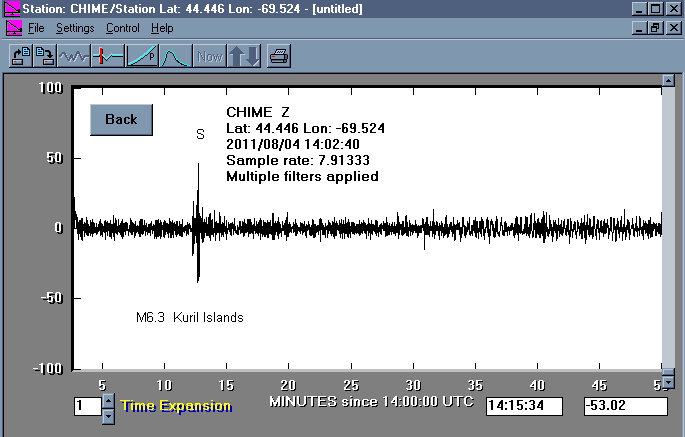Image resolution: width=685 pixels, height=437 pixels.
Task: Click the red marker pick toolbar icon
Action: tap(108, 56)
